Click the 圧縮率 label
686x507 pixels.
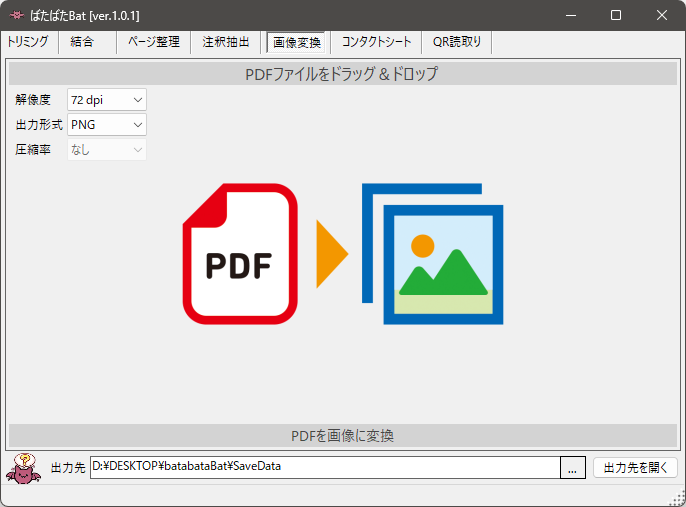tap(33, 150)
